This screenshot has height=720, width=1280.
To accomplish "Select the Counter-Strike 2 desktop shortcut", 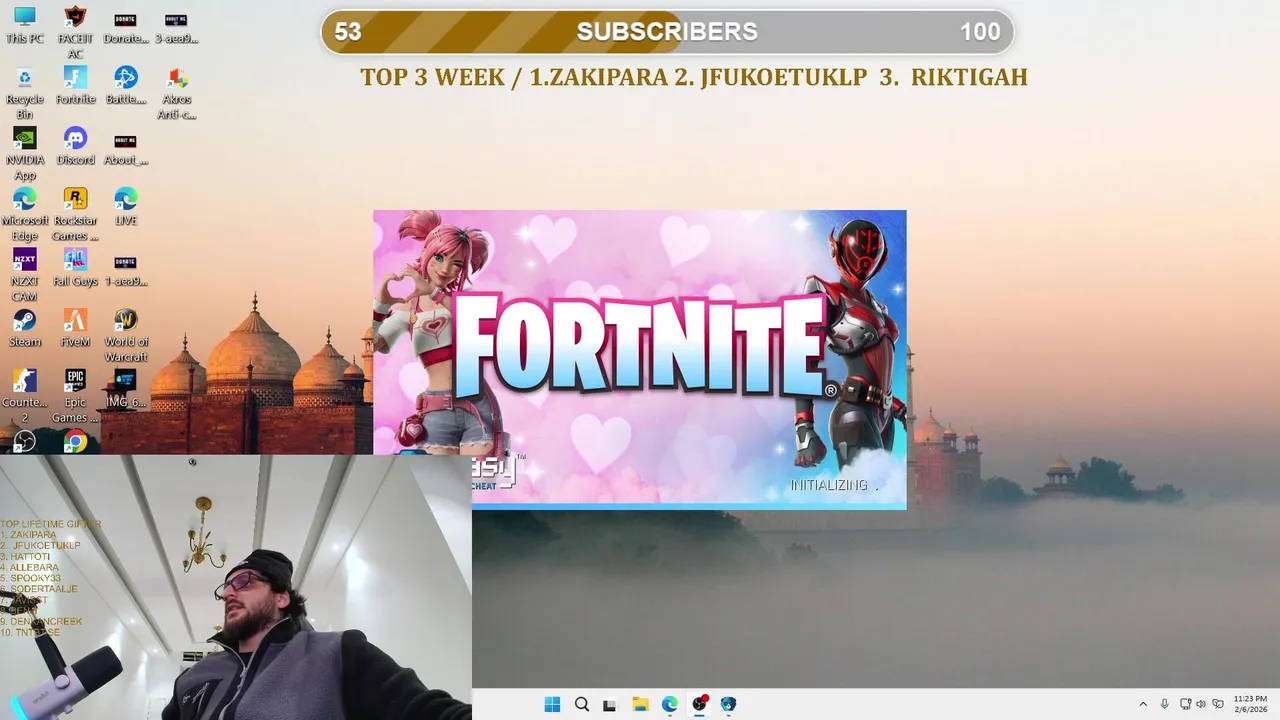I will (25, 396).
